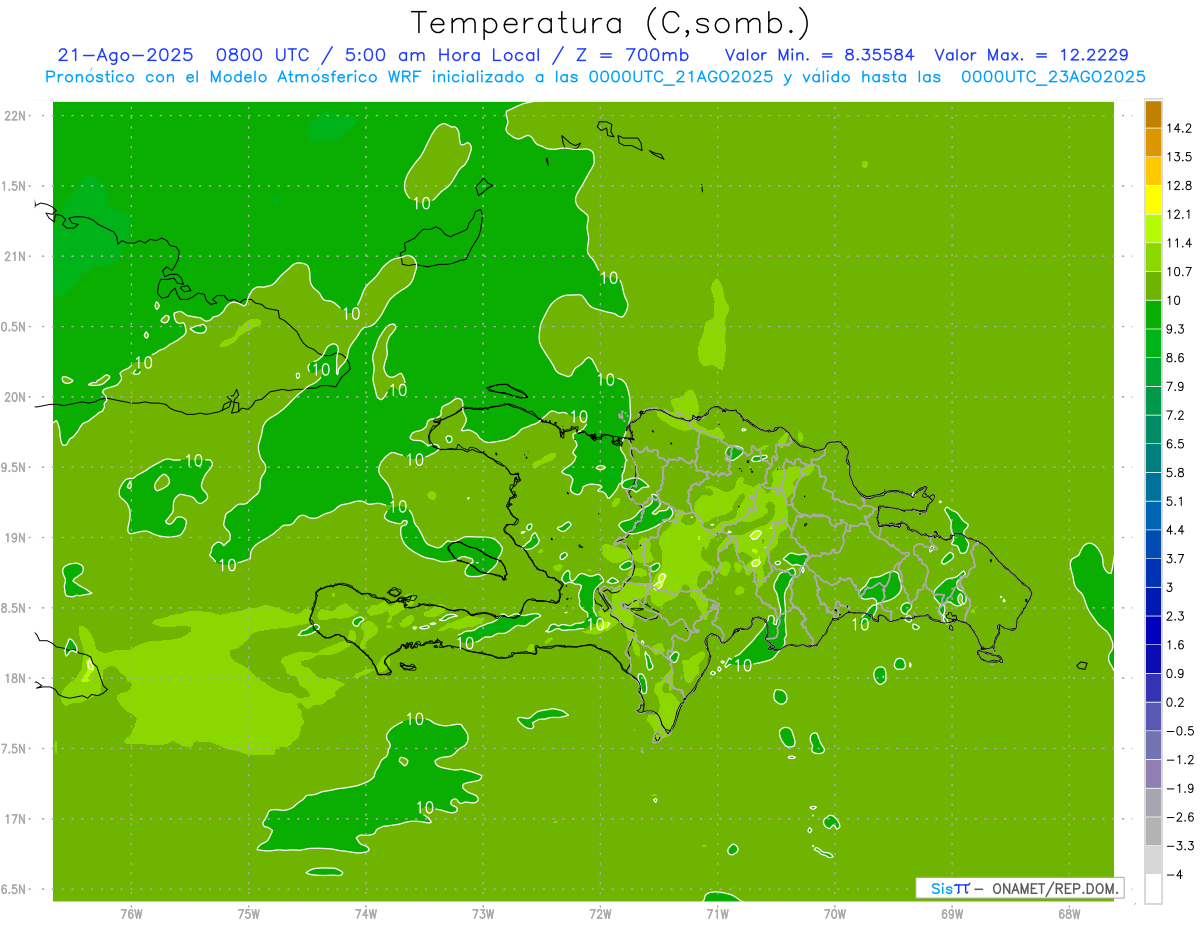Click the purple swatch between -1.2 and -1.9
1200x927 pixels.
coord(1153,774)
